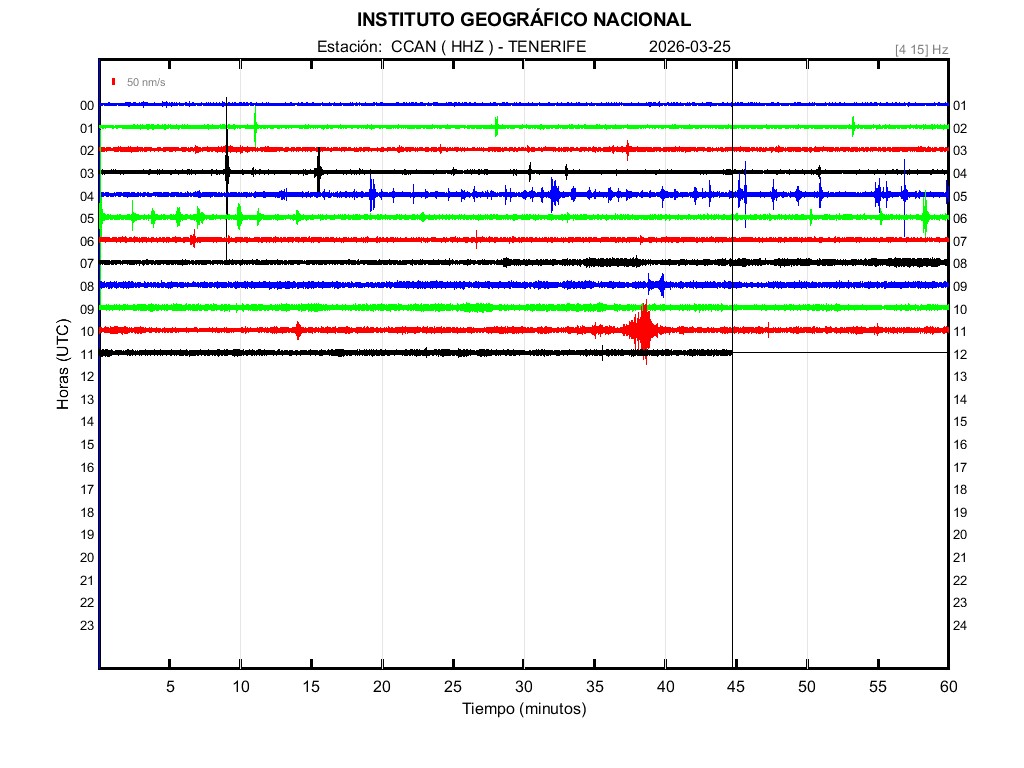
Task: Select the large red seismic event near minute 38
Action: 641,330
